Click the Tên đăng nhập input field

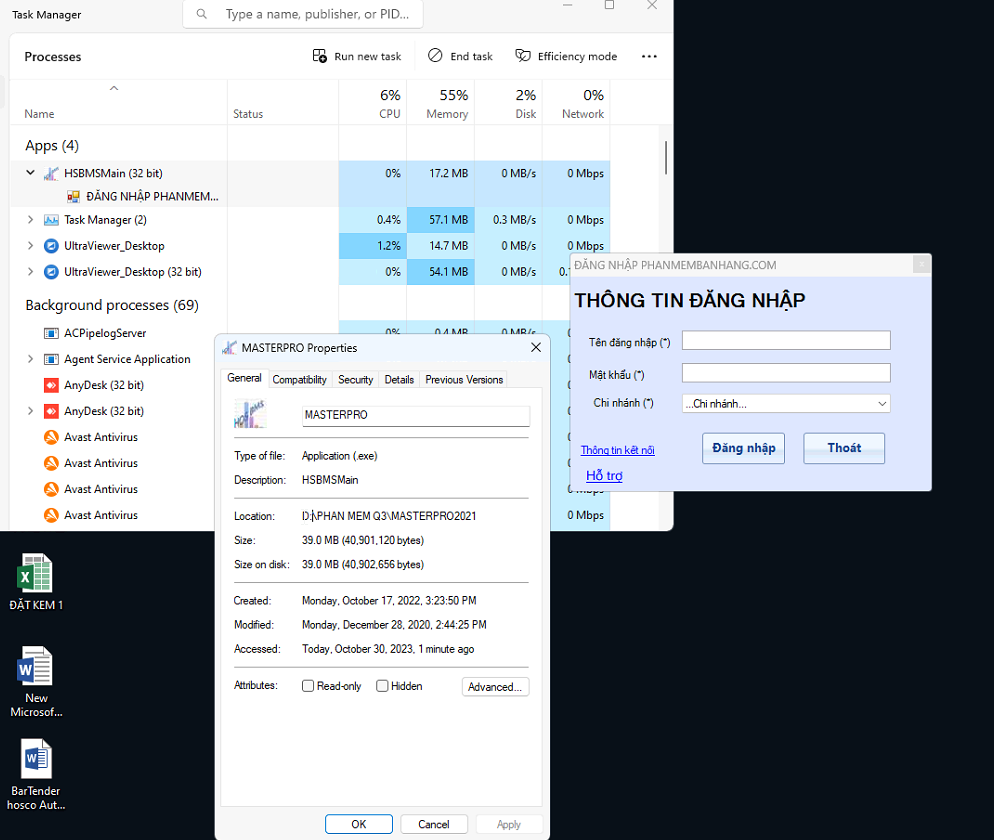click(785, 341)
